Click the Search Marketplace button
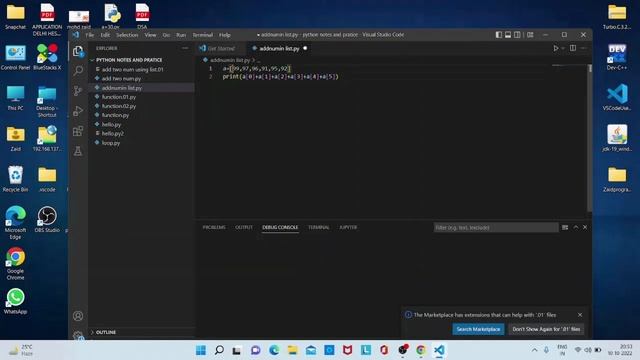 tap(478, 329)
